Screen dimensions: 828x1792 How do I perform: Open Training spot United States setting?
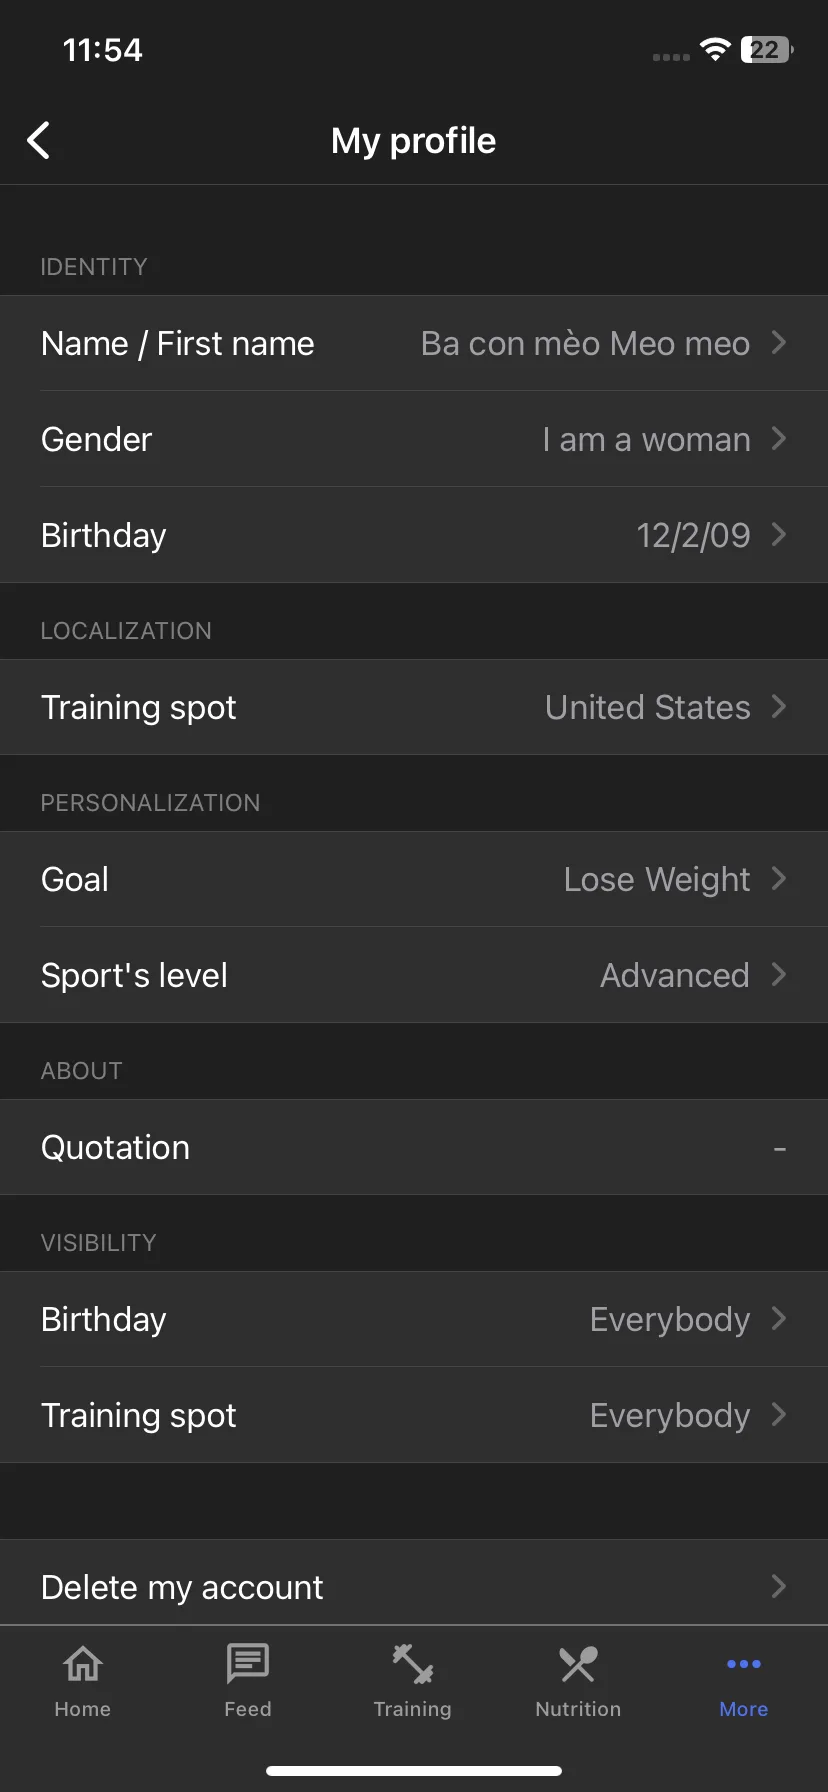click(x=414, y=707)
